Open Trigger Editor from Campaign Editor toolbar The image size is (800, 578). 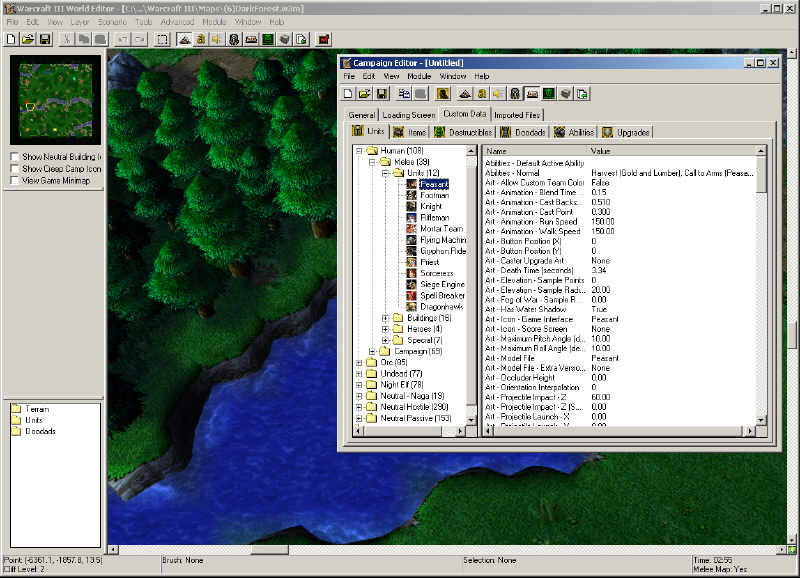tap(482, 94)
